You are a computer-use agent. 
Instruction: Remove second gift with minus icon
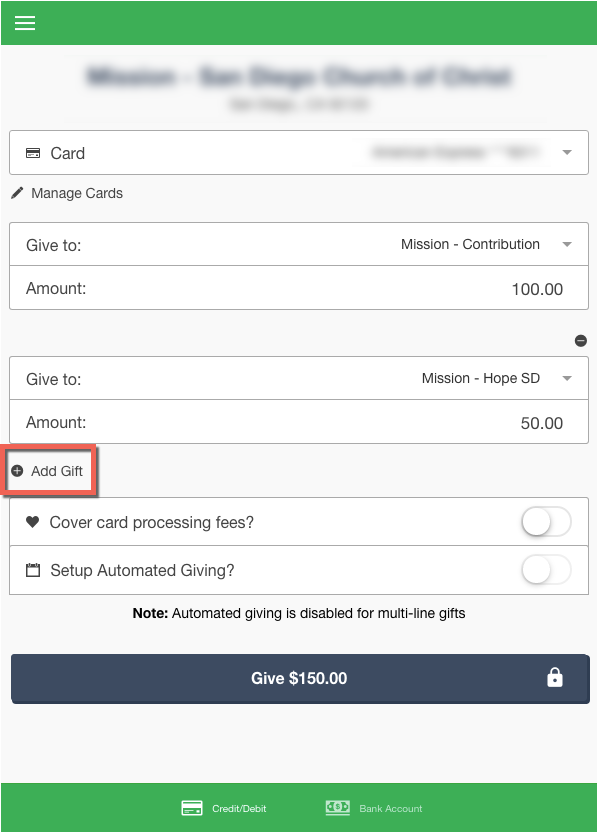580,341
